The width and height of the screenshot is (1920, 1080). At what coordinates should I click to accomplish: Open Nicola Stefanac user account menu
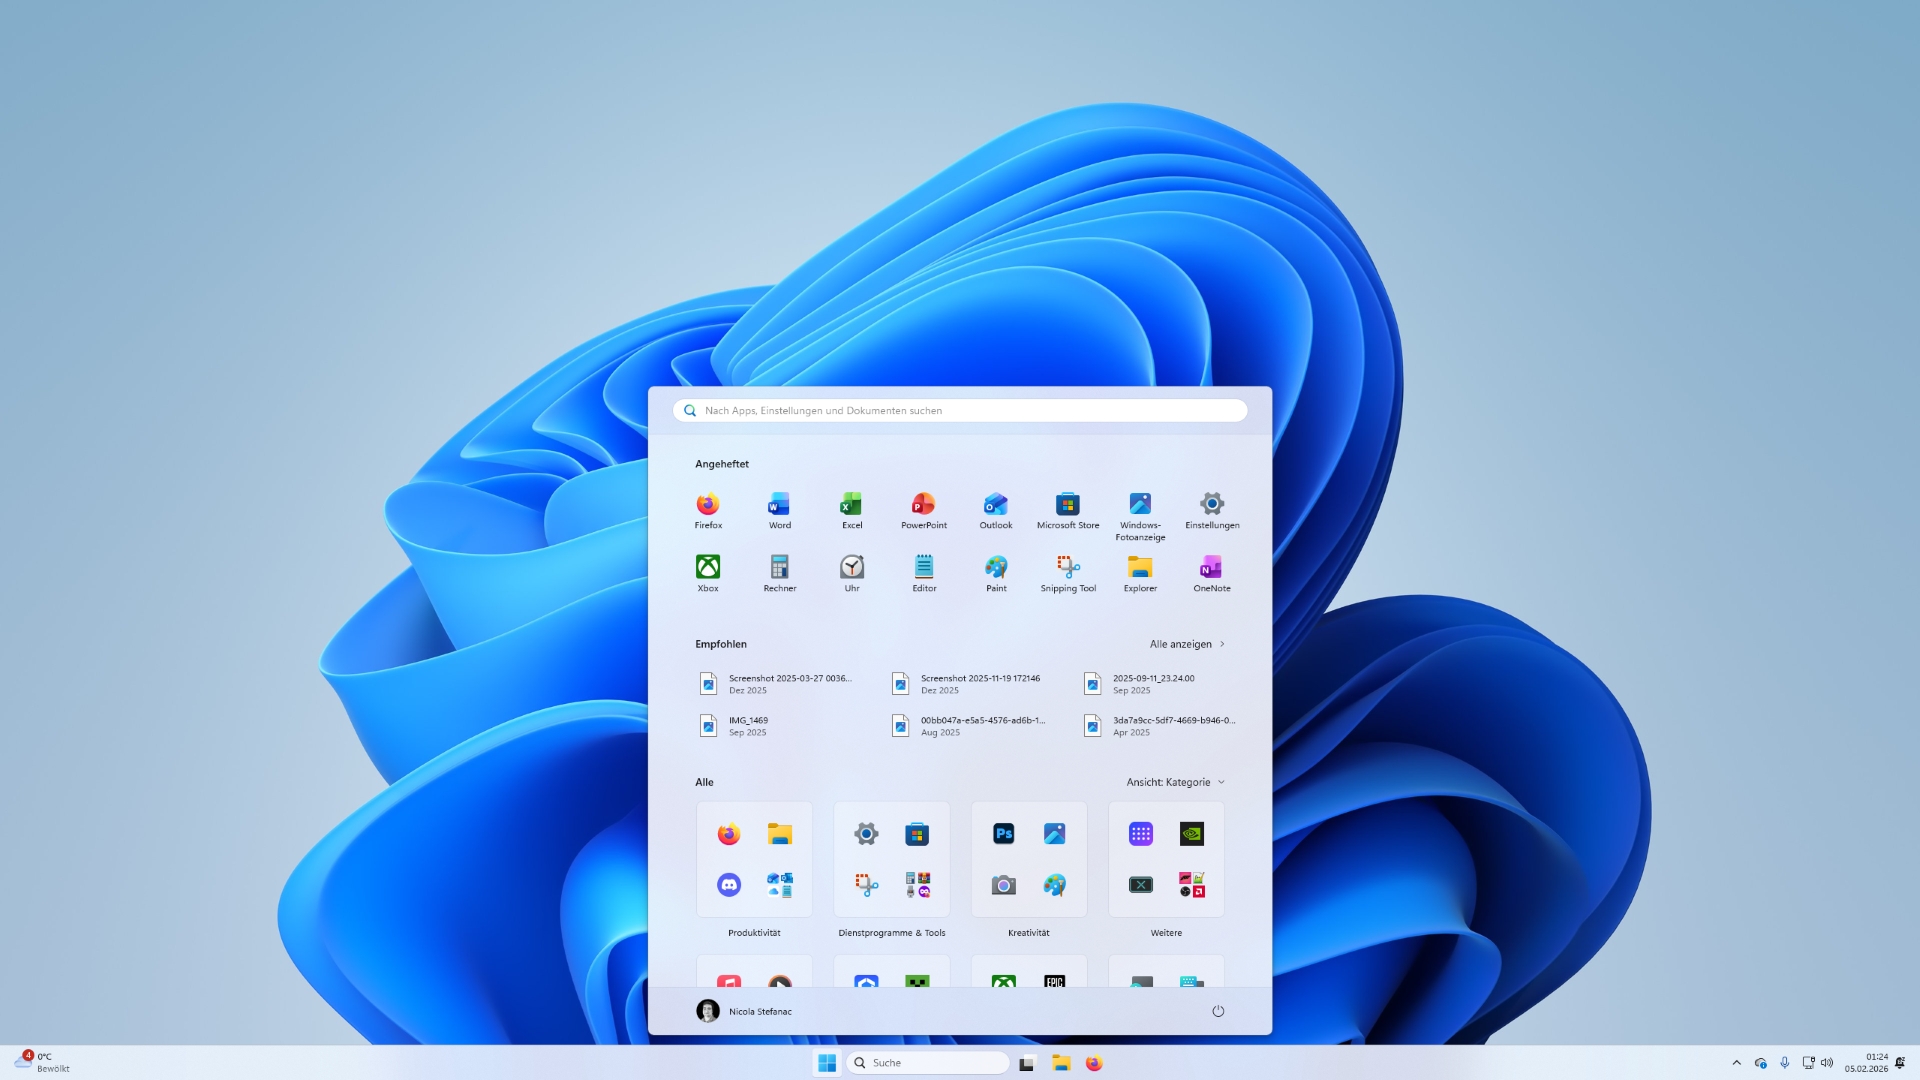pyautogui.click(x=745, y=1011)
